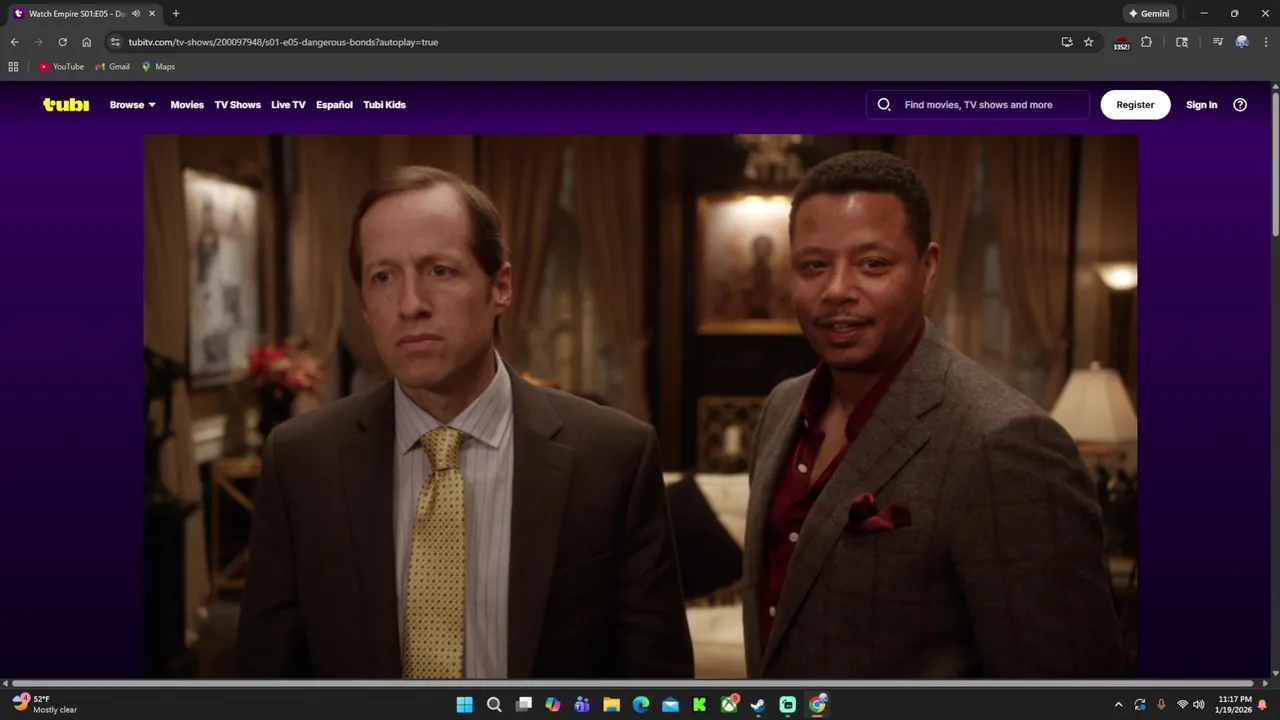Click the Register button

pyautogui.click(x=1135, y=105)
